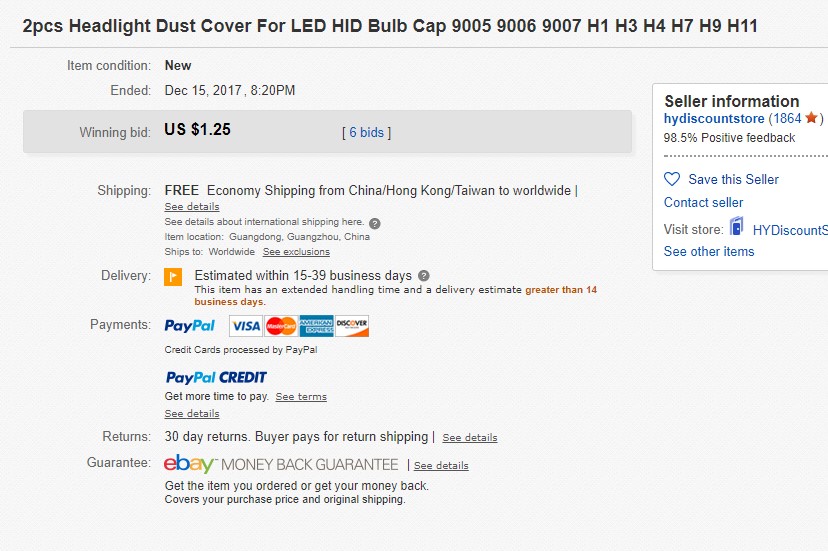
Task: Click the heart icon to save seller
Action: coord(672,179)
